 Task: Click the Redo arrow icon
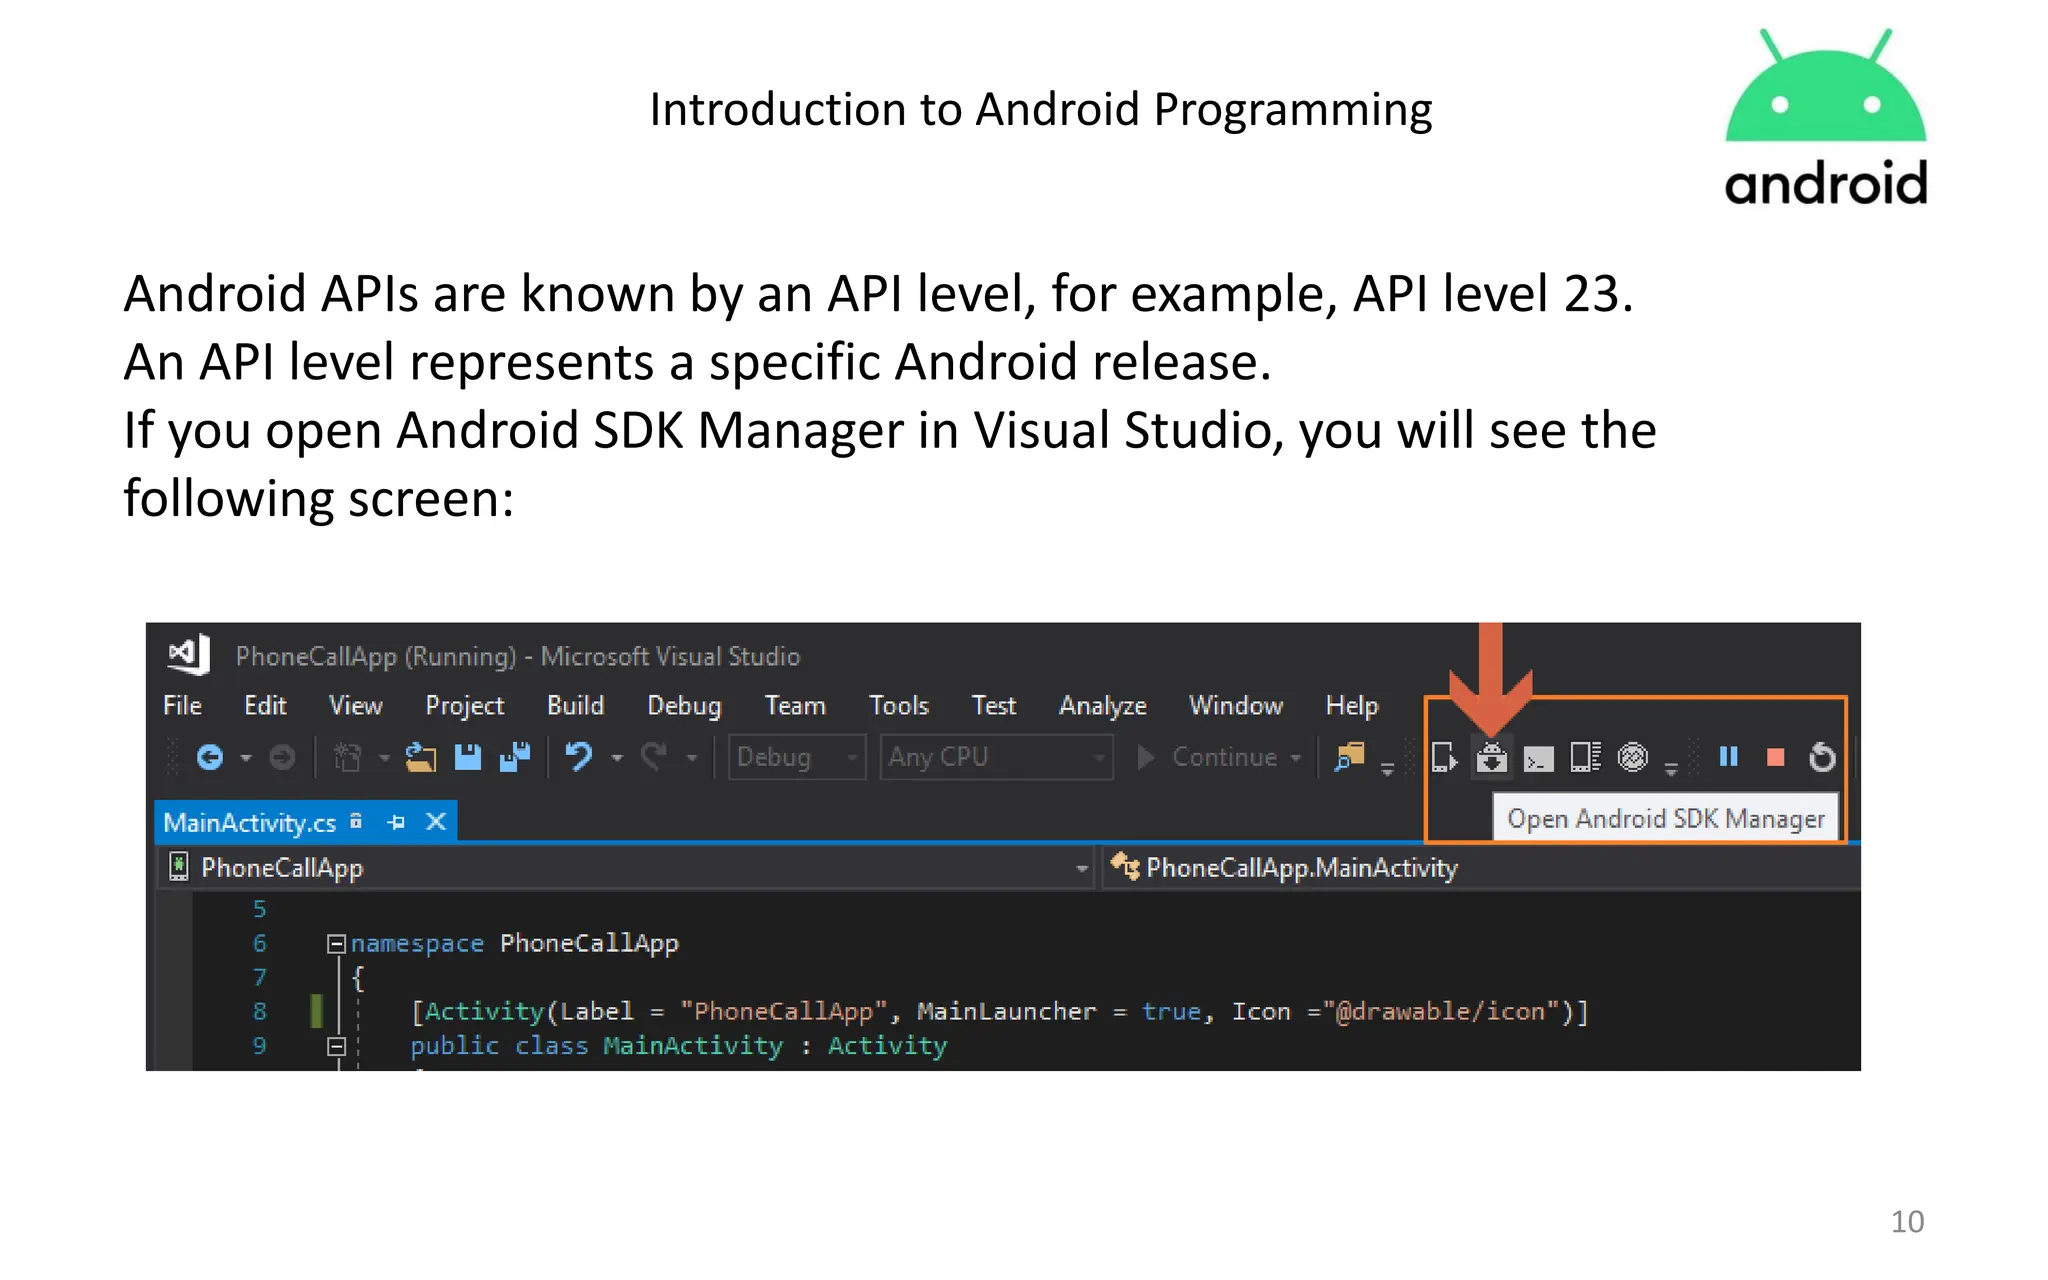(x=654, y=757)
